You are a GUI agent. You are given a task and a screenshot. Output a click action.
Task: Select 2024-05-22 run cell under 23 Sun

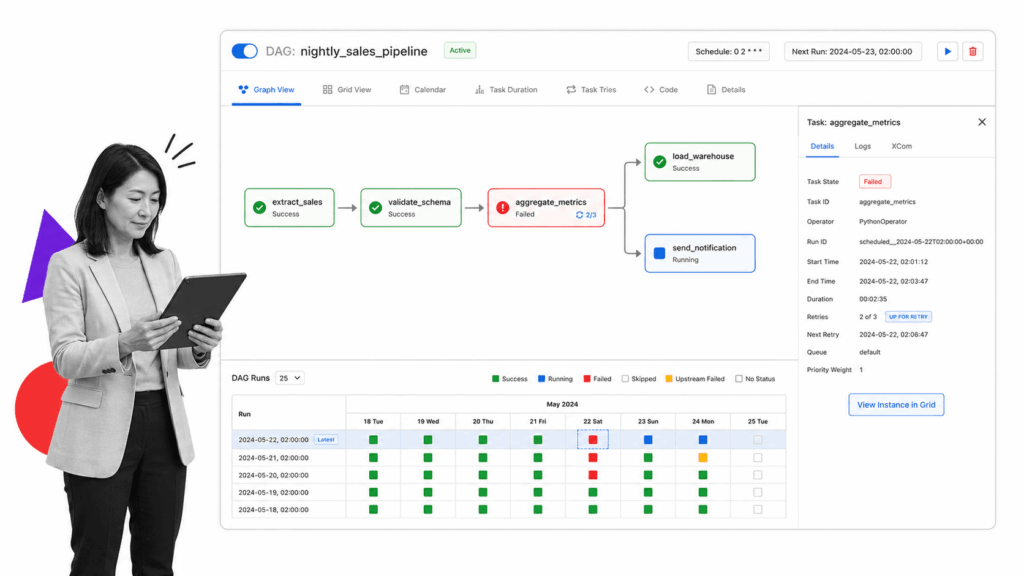click(648, 440)
